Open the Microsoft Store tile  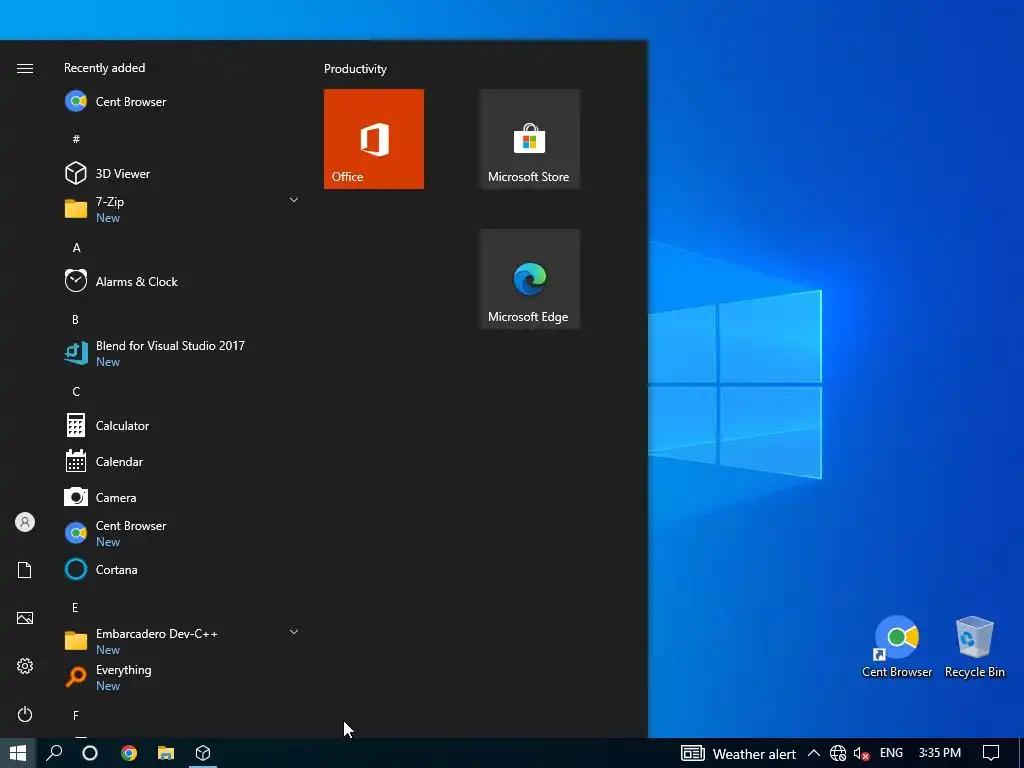pos(530,139)
